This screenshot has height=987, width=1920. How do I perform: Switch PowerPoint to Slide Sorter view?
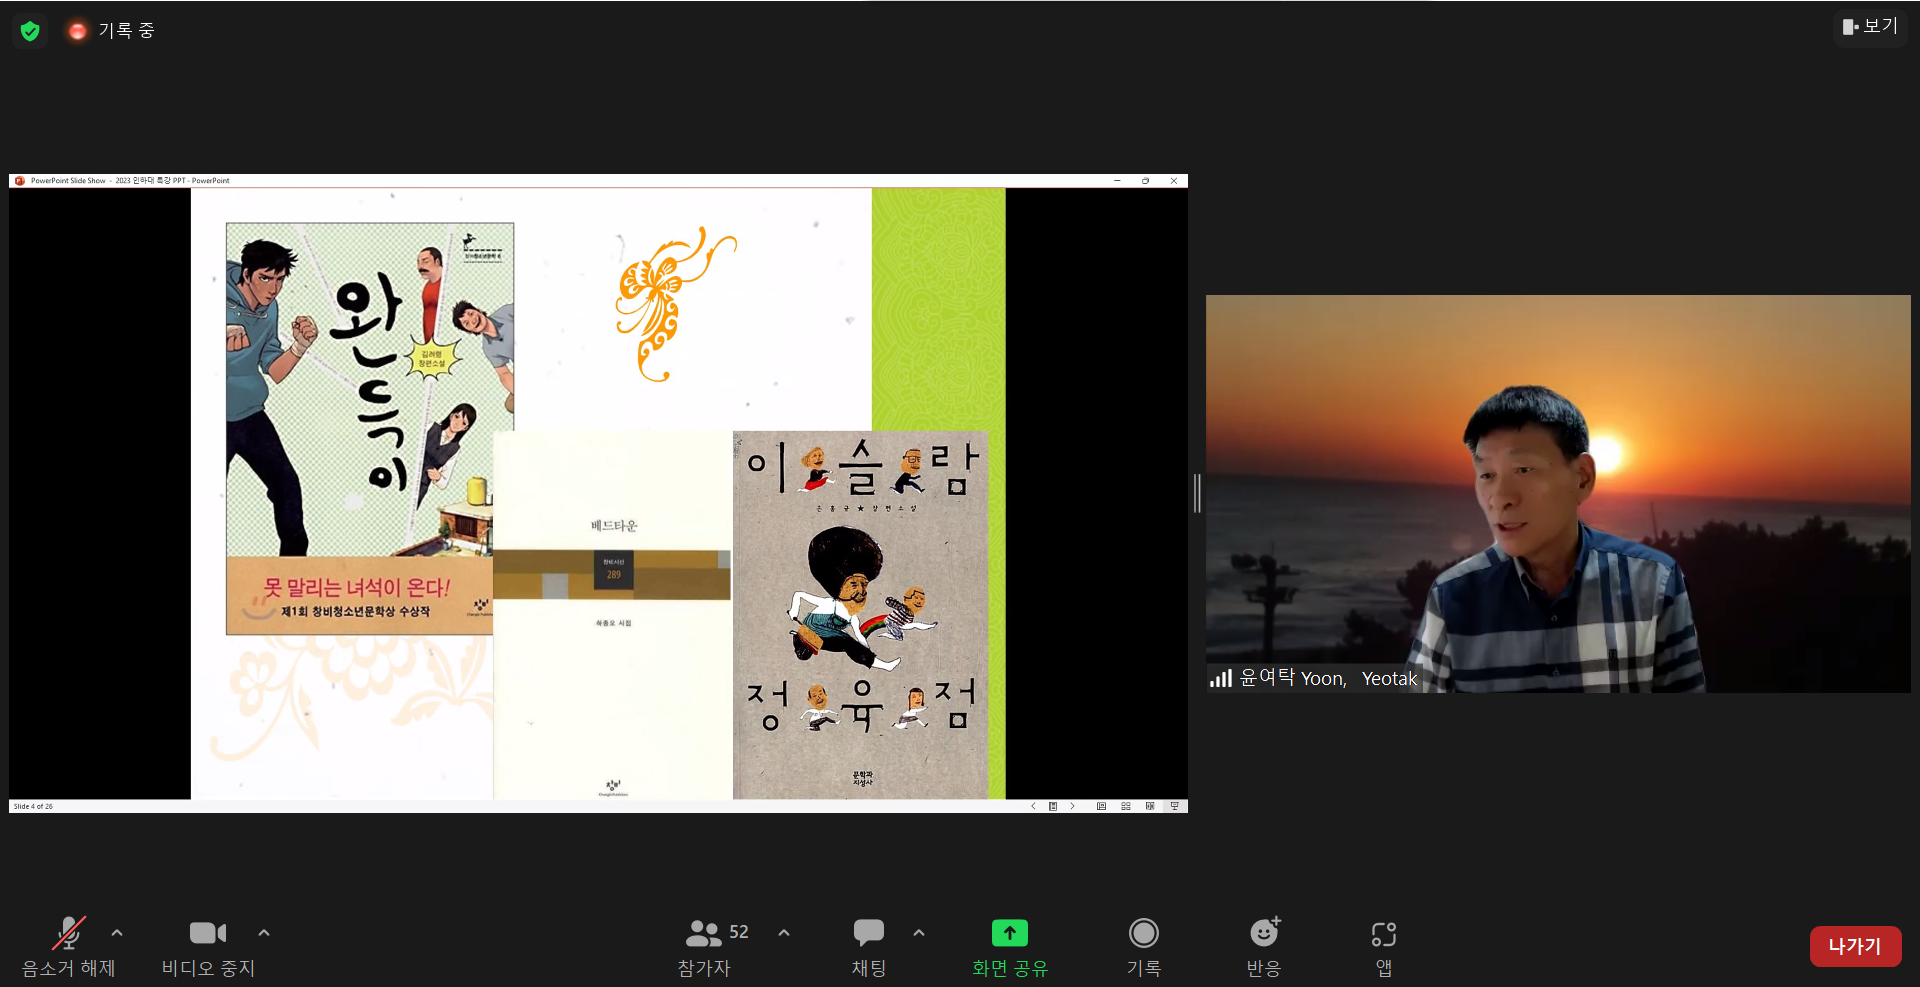click(x=1126, y=806)
